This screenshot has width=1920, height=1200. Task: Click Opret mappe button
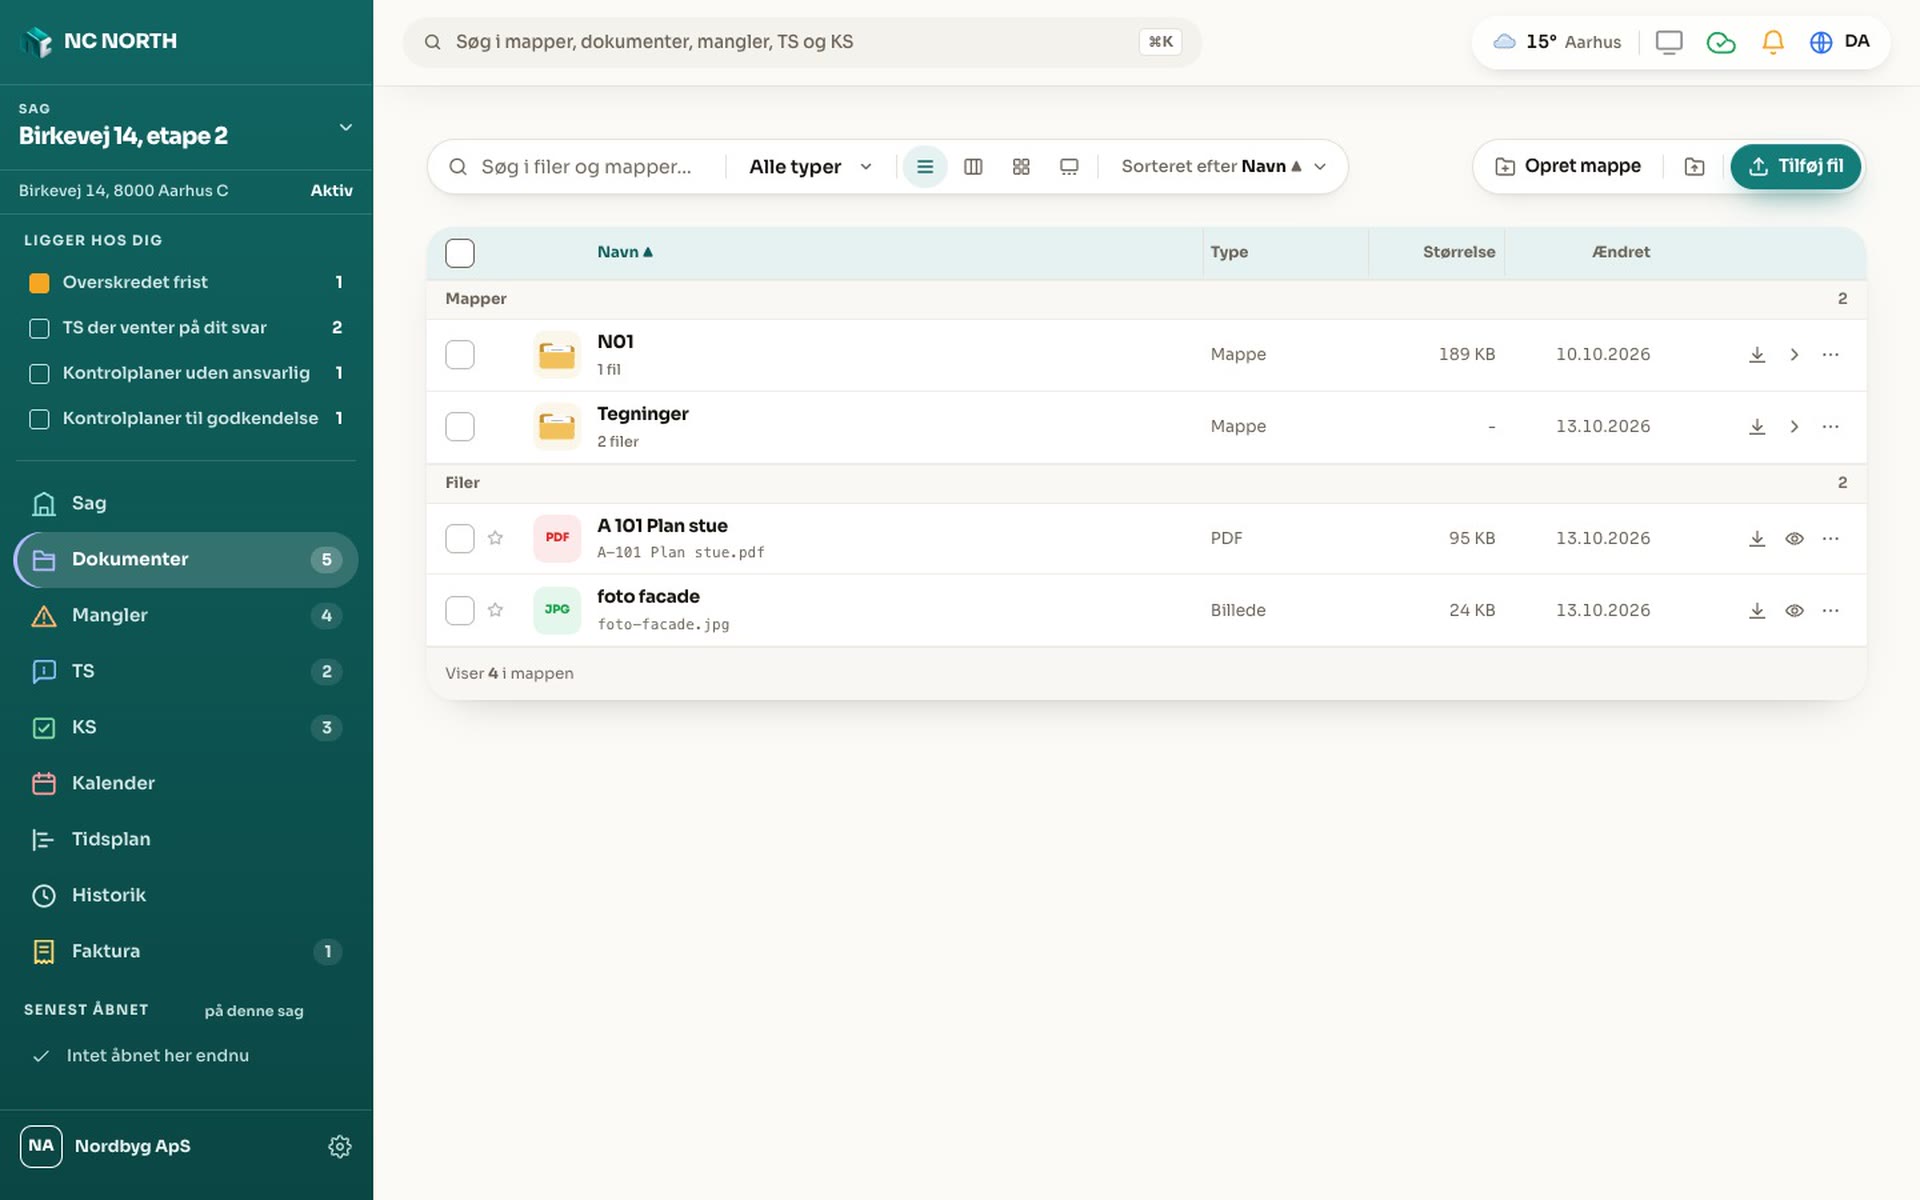1568,167
